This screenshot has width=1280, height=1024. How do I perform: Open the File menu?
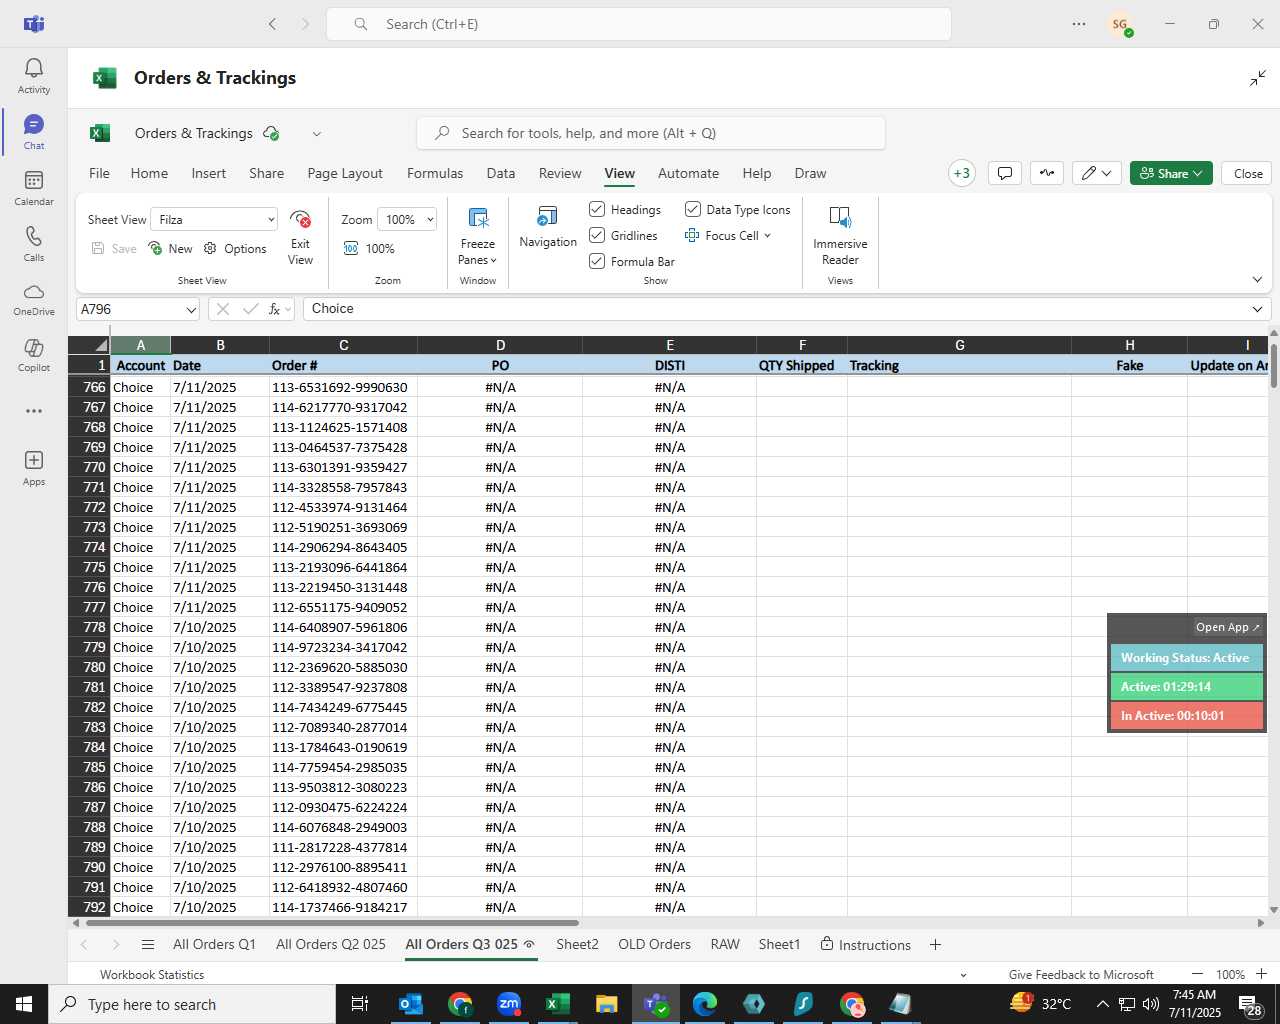[99, 173]
